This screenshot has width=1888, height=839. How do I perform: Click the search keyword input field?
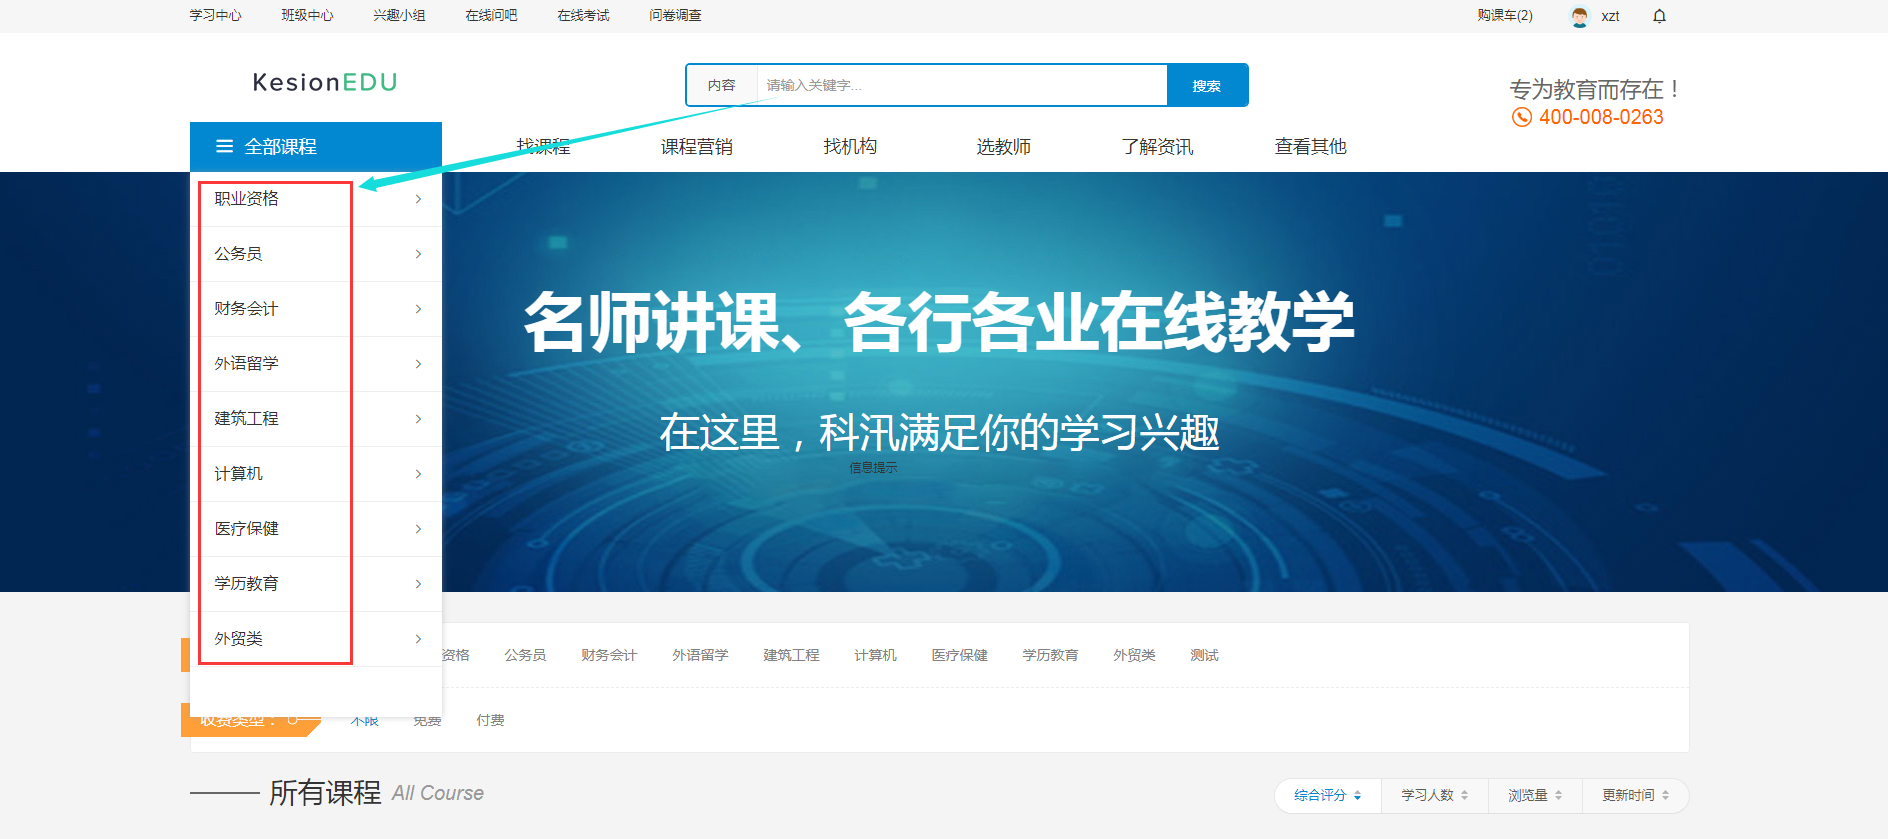tap(962, 85)
